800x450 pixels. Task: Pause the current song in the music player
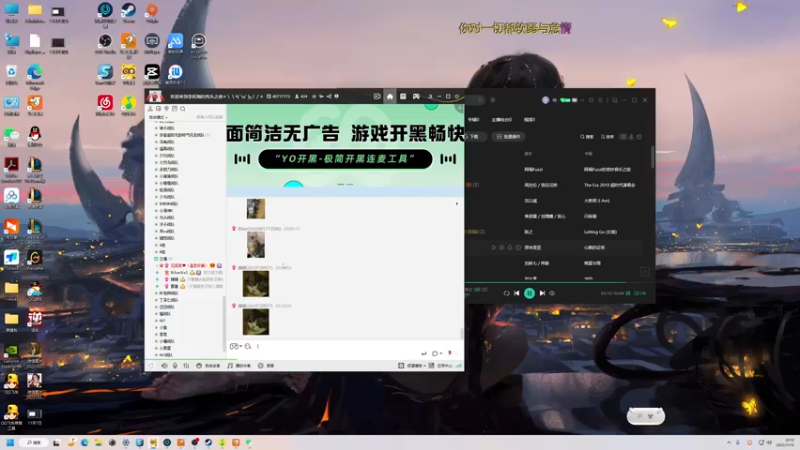click(529, 293)
